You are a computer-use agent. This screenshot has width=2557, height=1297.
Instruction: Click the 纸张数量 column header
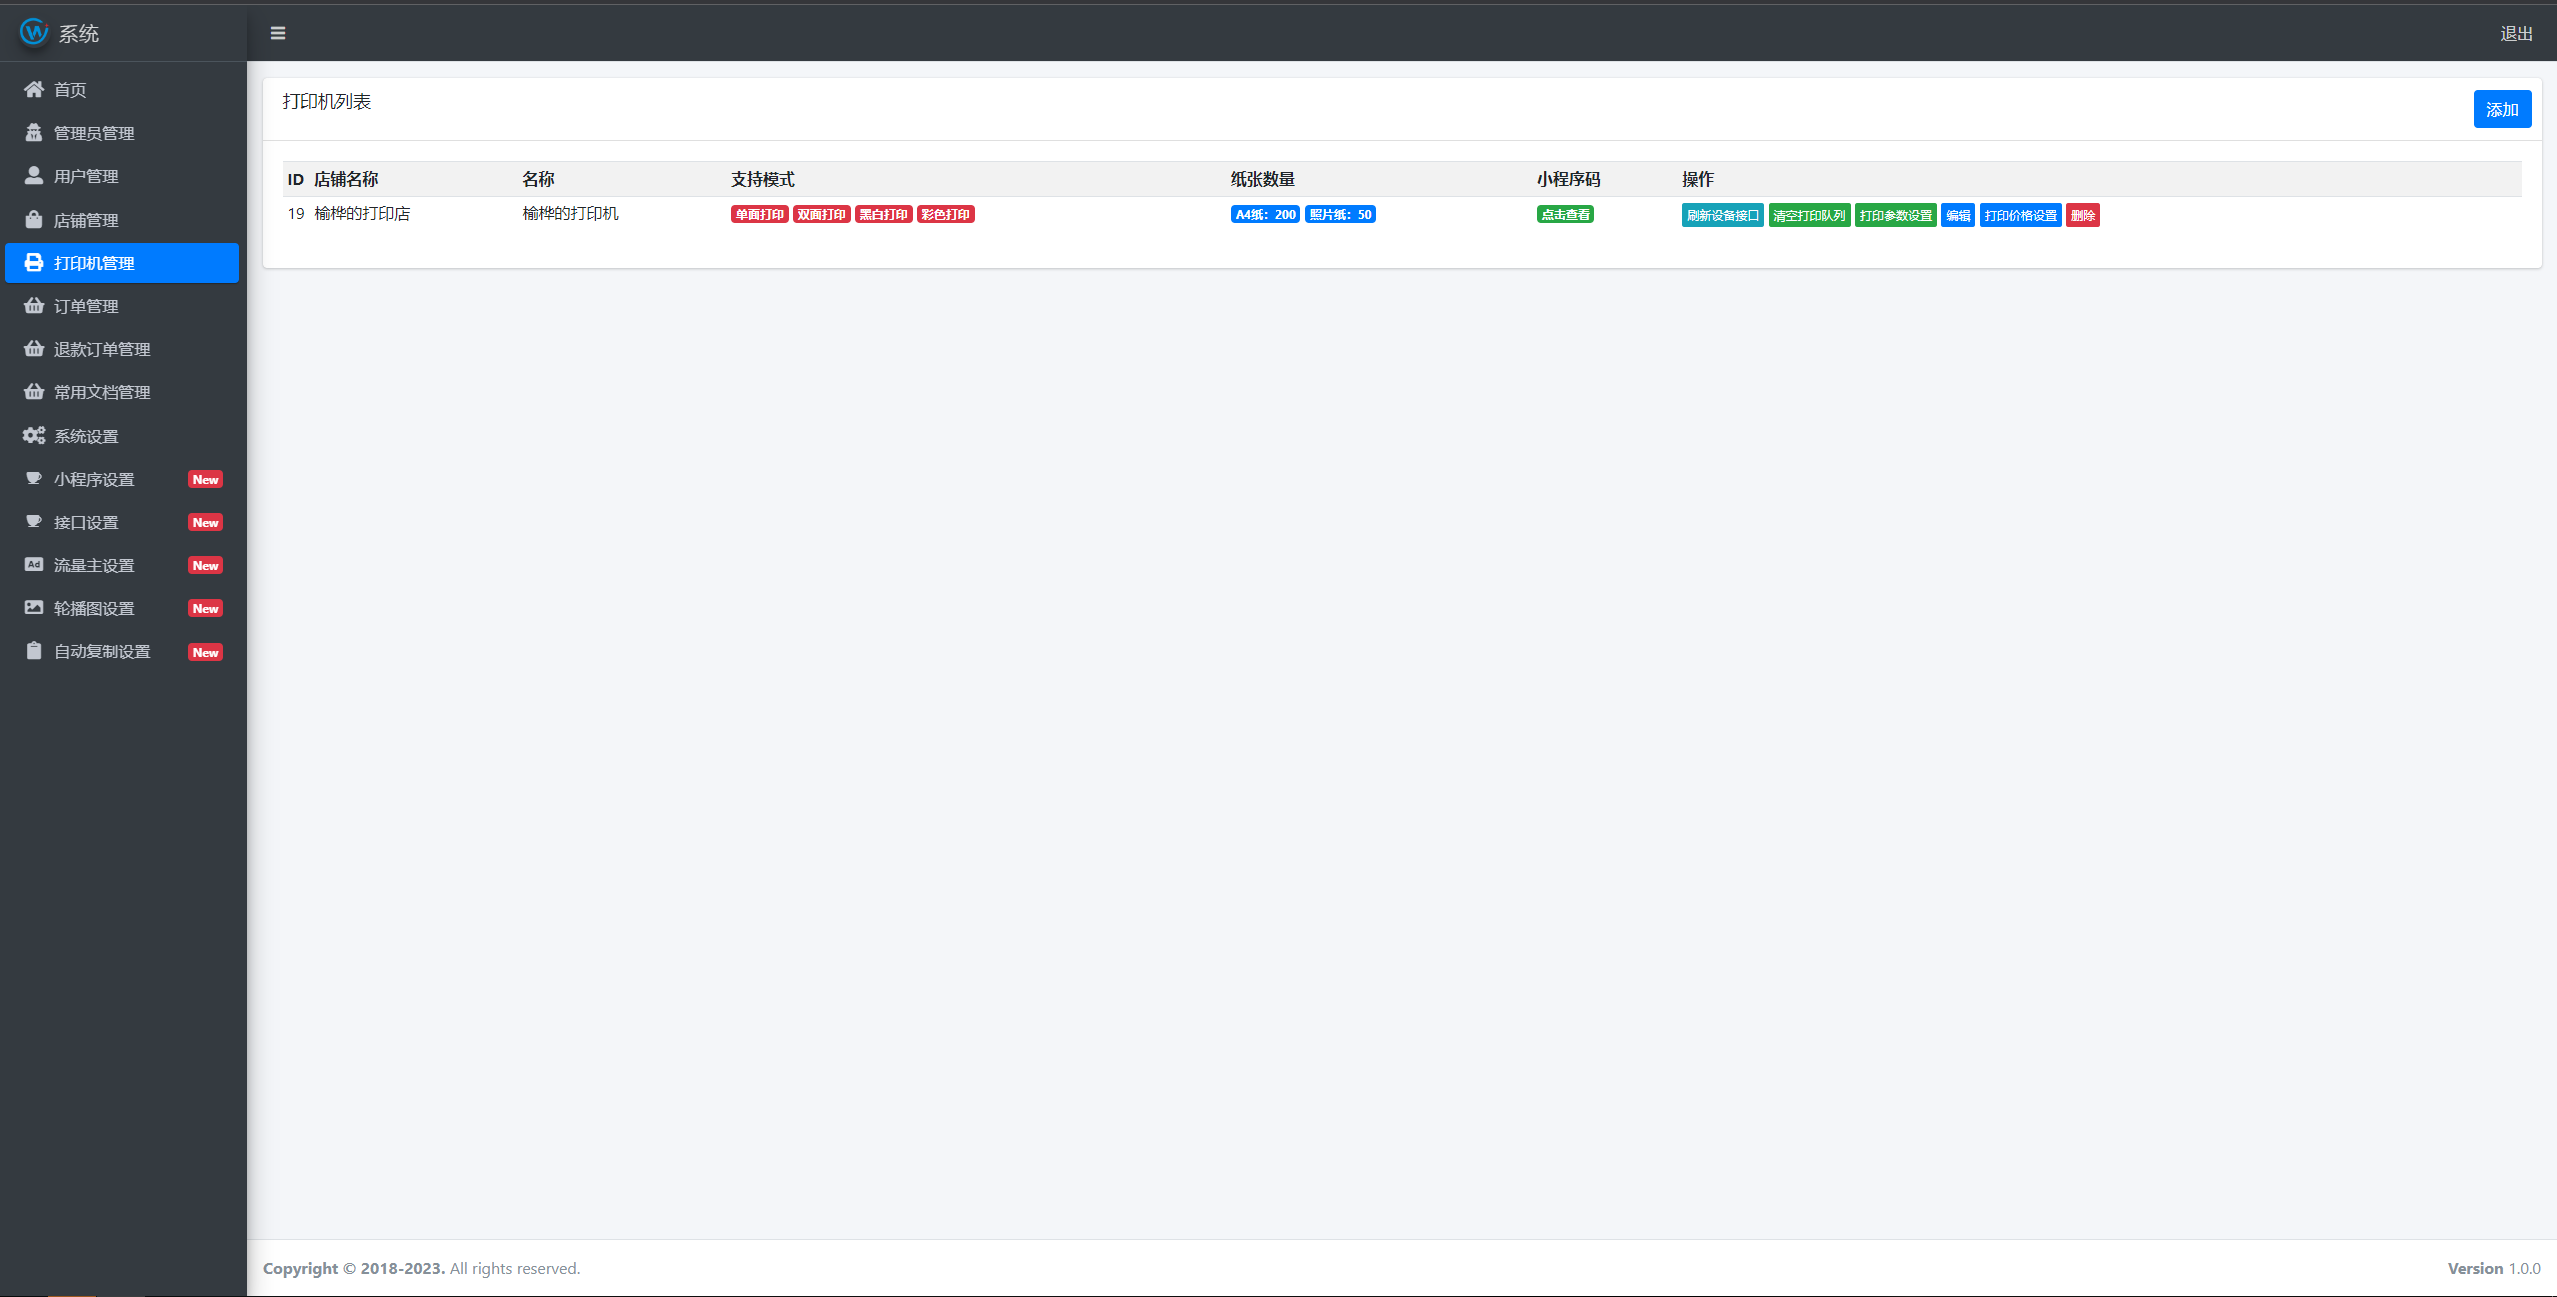tap(1263, 179)
